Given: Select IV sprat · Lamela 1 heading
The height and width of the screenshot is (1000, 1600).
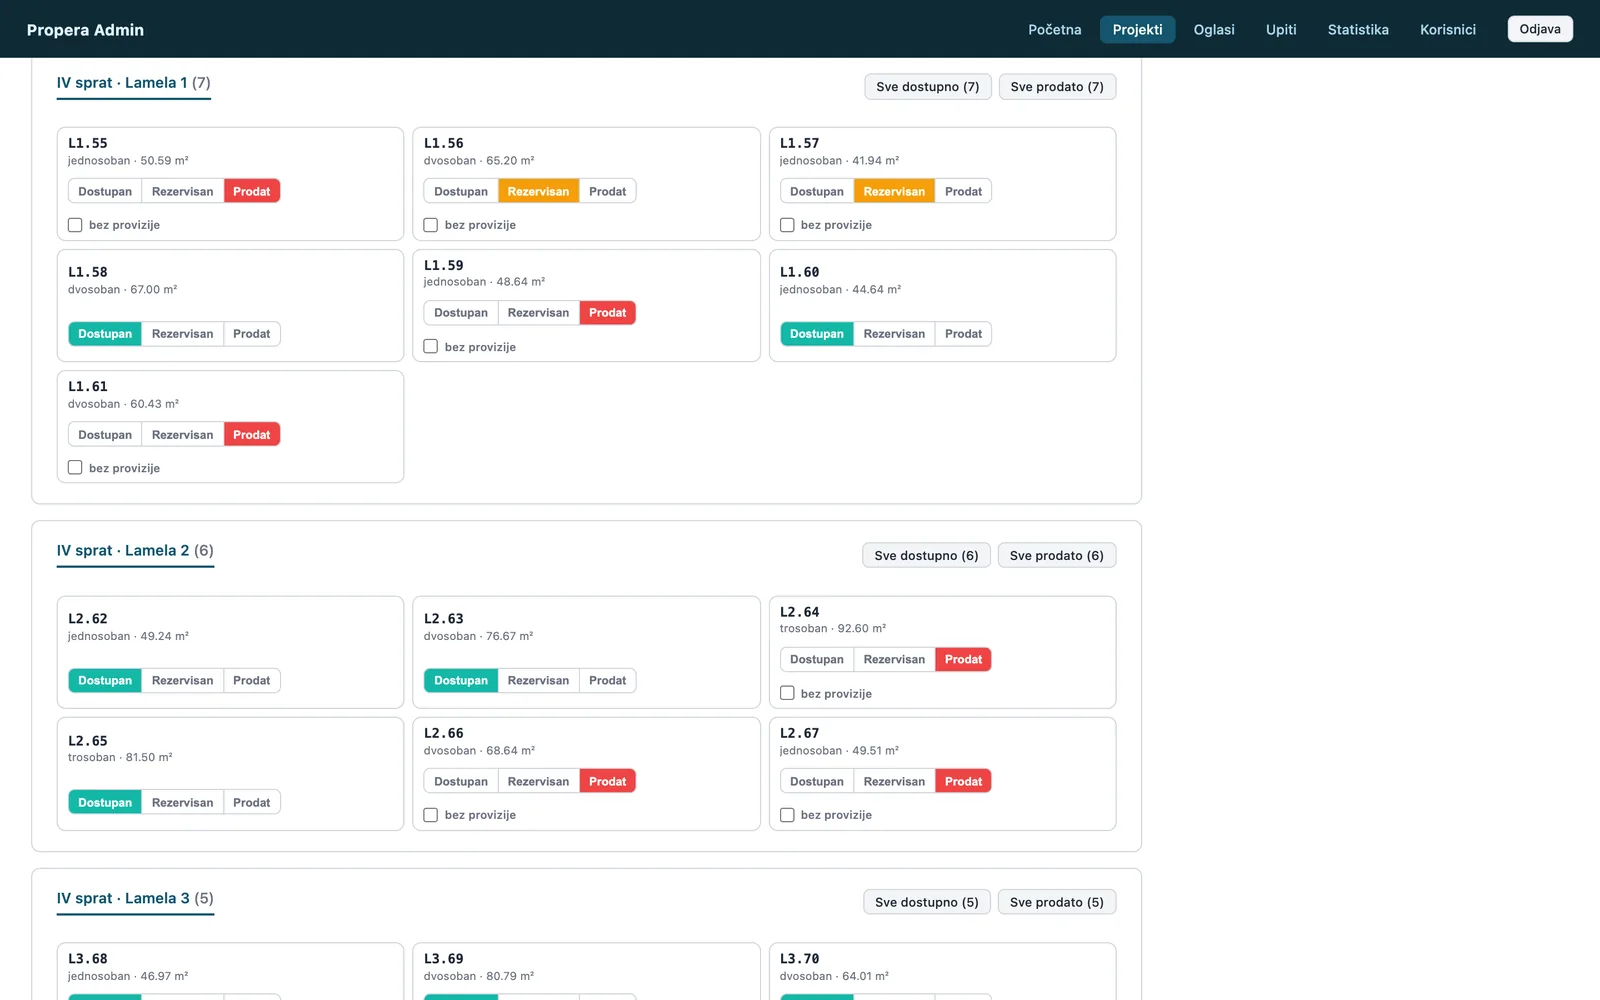Looking at the screenshot, I should (x=134, y=83).
